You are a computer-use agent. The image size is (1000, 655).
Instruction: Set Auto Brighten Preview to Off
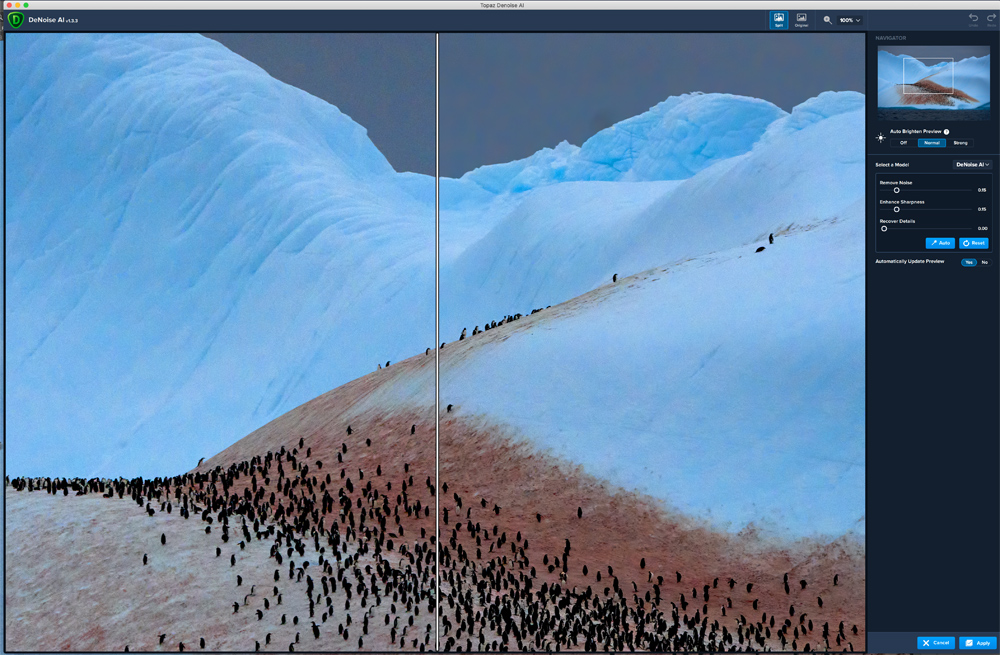click(x=903, y=143)
